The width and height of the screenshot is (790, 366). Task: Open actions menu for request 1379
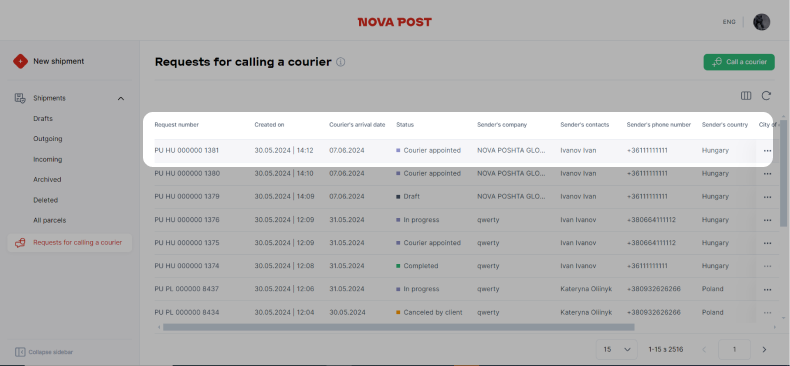pos(767,197)
